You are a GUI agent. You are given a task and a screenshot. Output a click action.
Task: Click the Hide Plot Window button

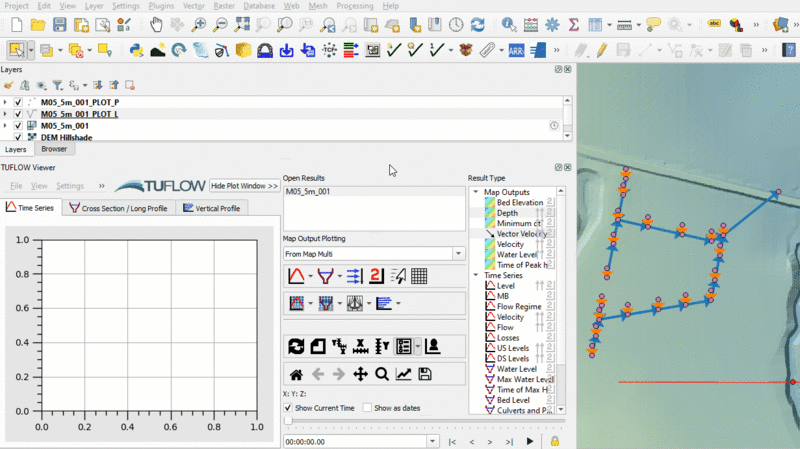[244, 186]
